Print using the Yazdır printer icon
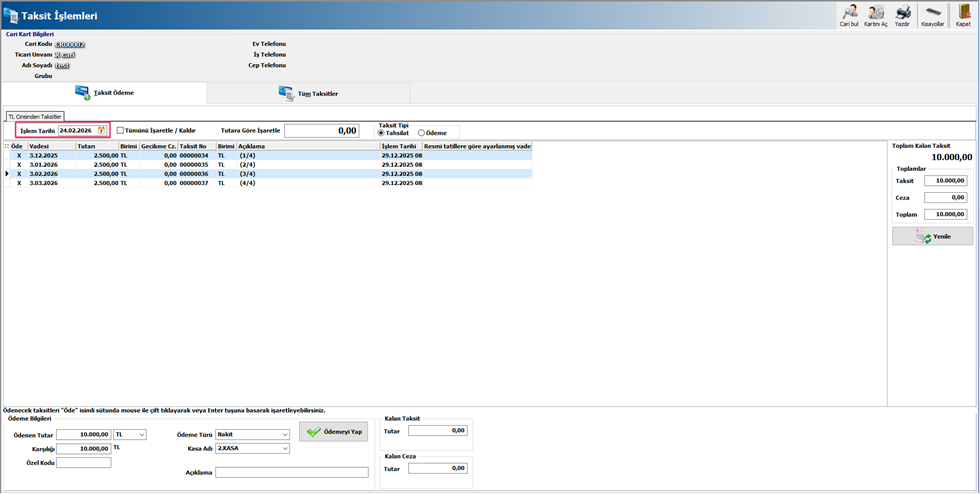This screenshot has height=494, width=980. [903, 13]
